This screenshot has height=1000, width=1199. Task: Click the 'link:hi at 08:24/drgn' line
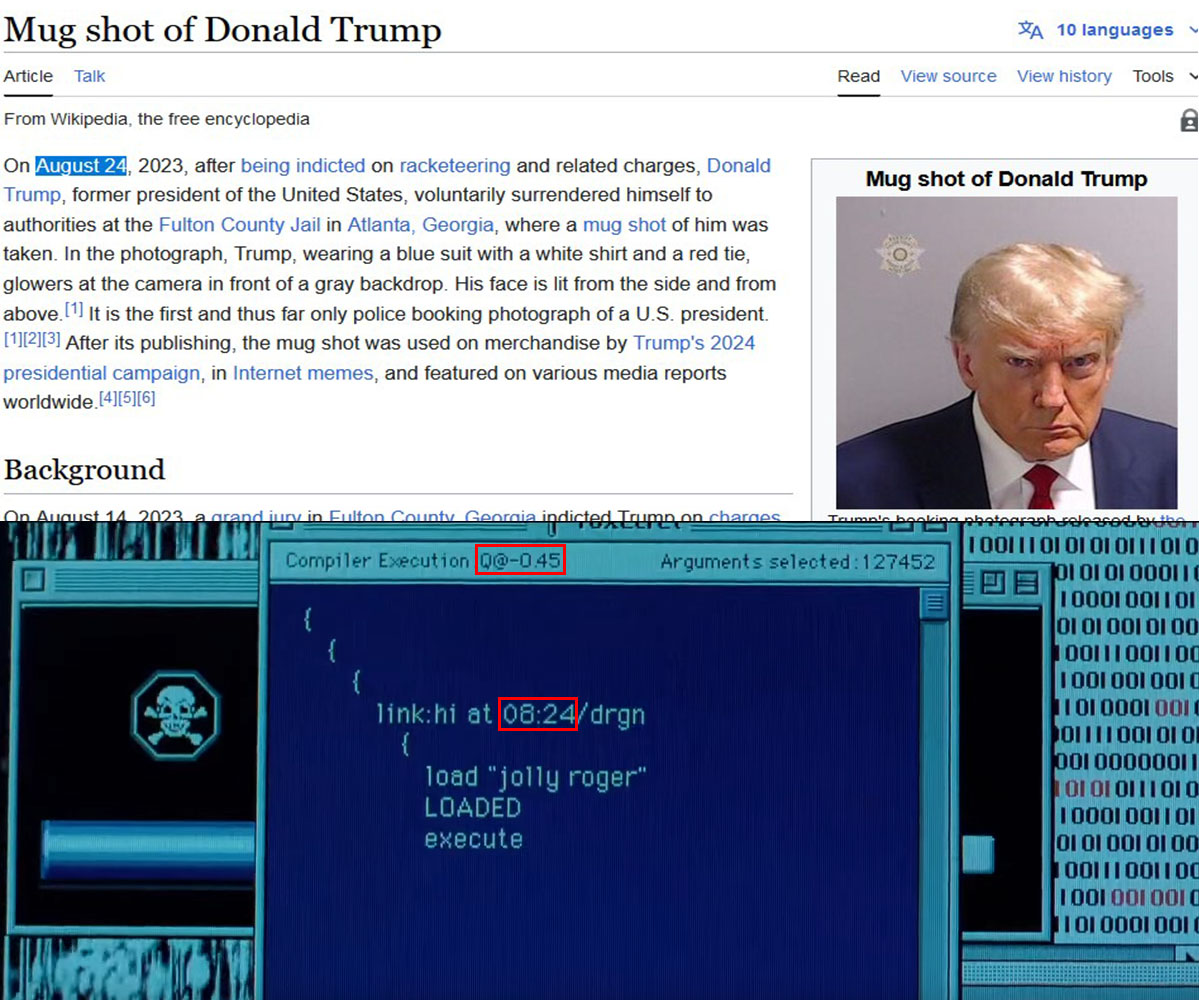[511, 714]
